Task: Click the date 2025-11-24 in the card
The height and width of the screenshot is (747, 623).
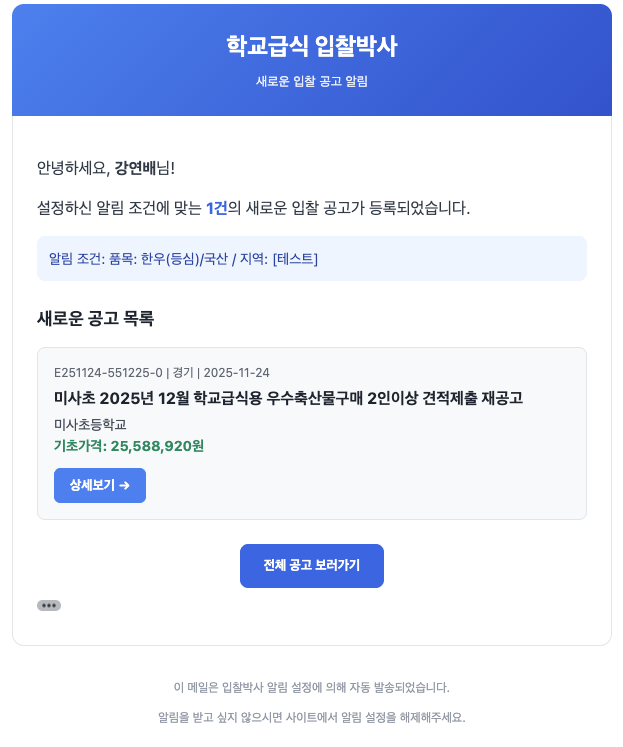Action: pos(237,373)
